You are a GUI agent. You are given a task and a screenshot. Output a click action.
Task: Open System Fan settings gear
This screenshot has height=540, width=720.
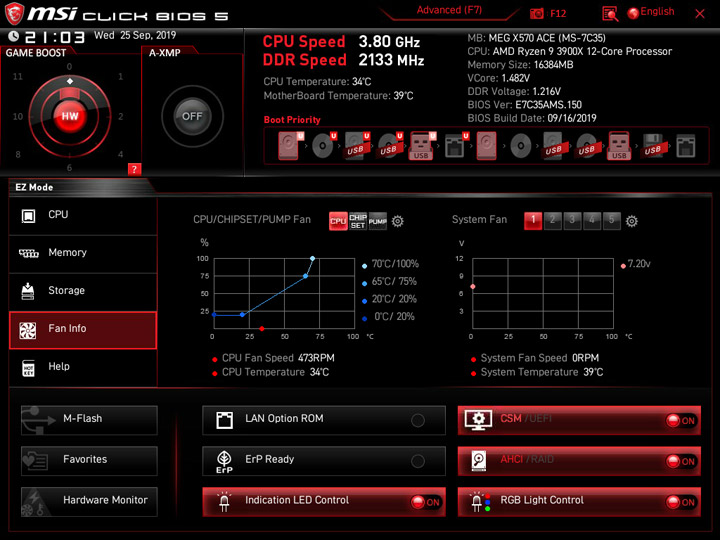632,221
